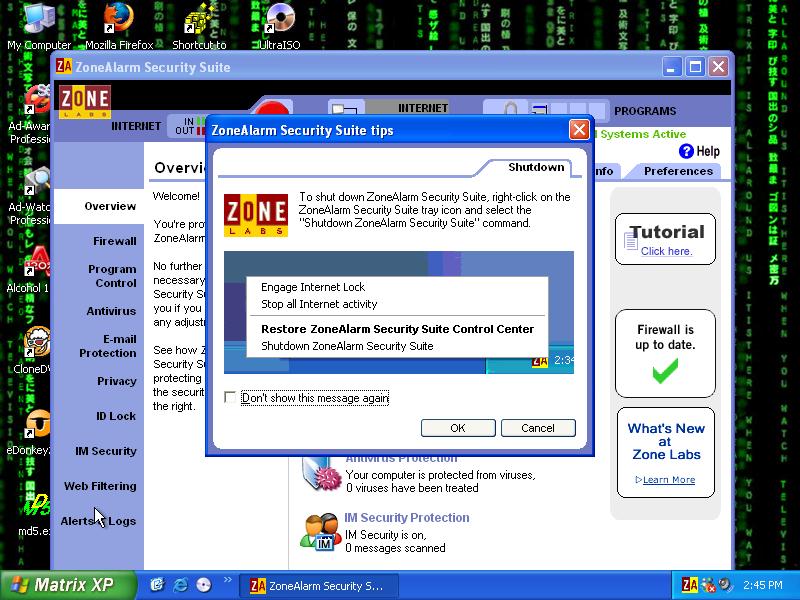
Task: Expand the quick launch overflow chevron
Action: (x=228, y=580)
